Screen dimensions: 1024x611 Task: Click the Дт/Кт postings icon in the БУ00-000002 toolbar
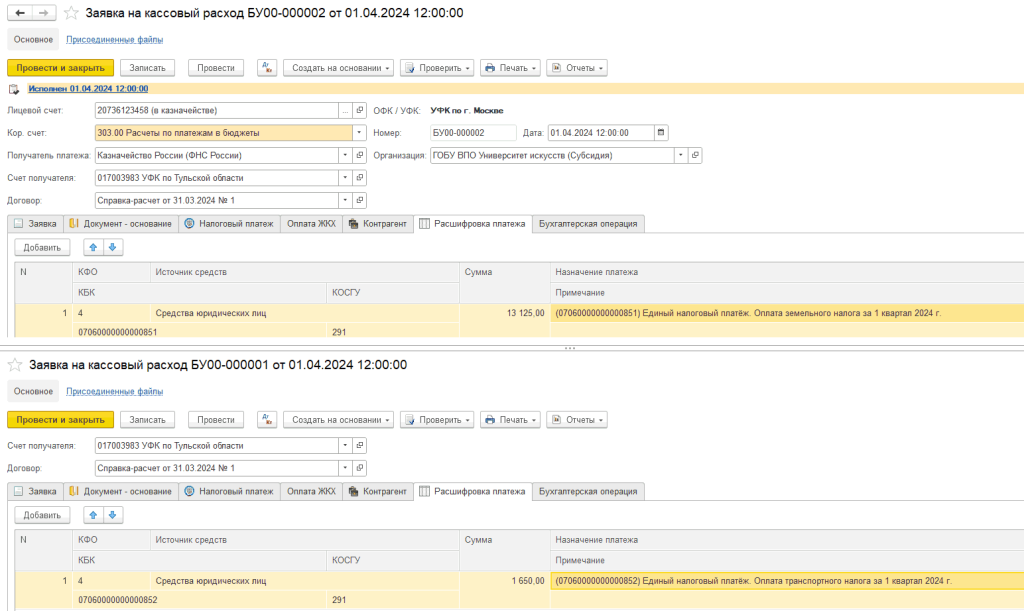(x=267, y=68)
